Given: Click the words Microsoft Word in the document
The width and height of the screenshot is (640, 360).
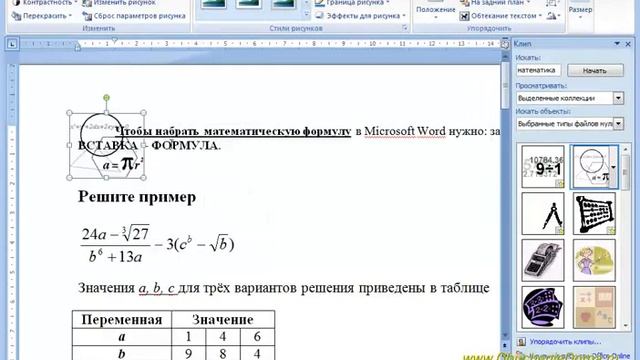Looking at the screenshot, I should [404, 131].
